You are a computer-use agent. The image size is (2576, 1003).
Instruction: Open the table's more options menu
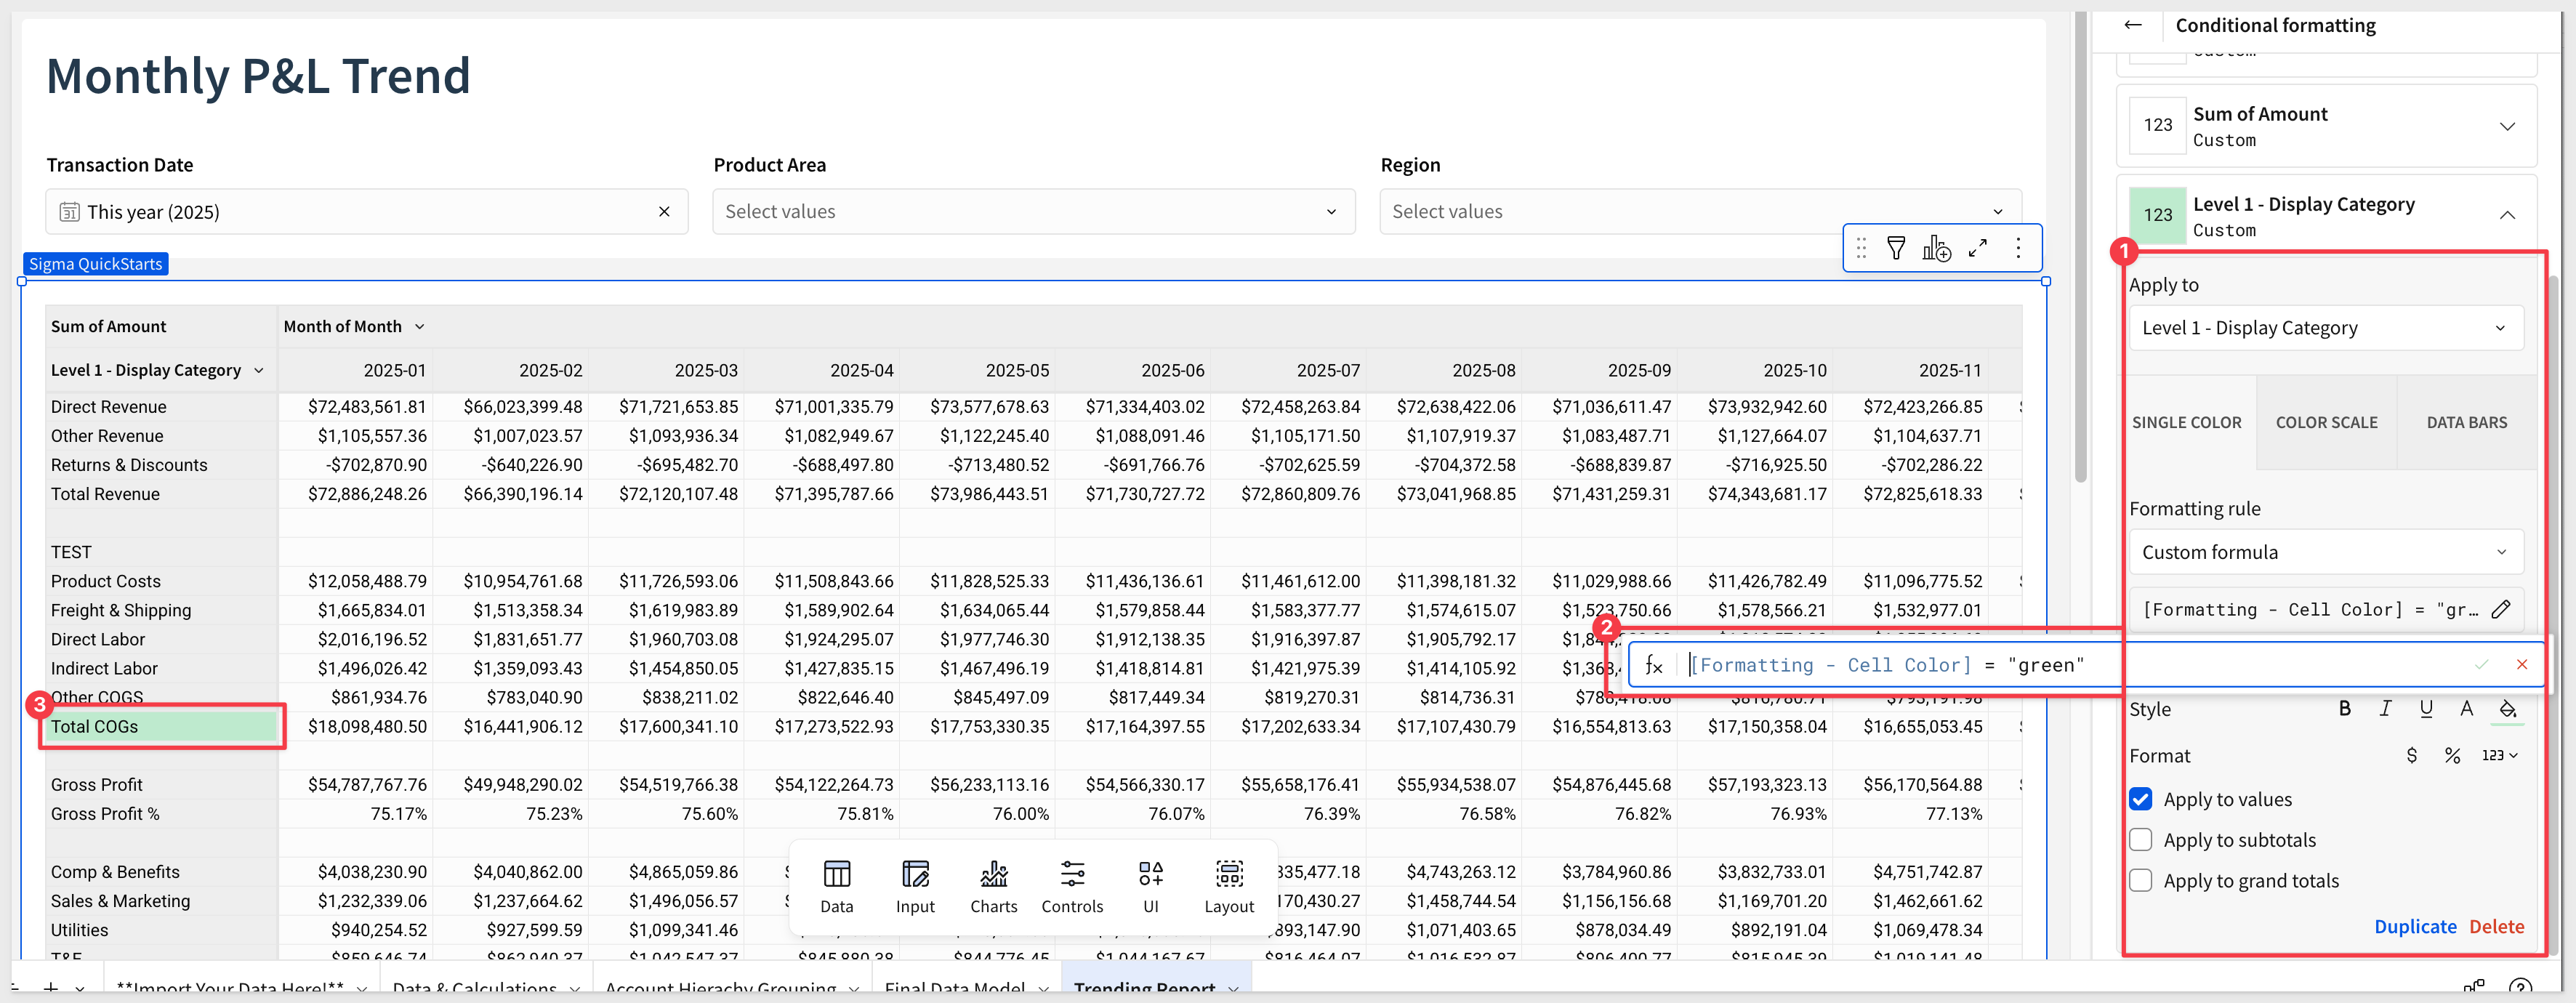pos(2018,248)
